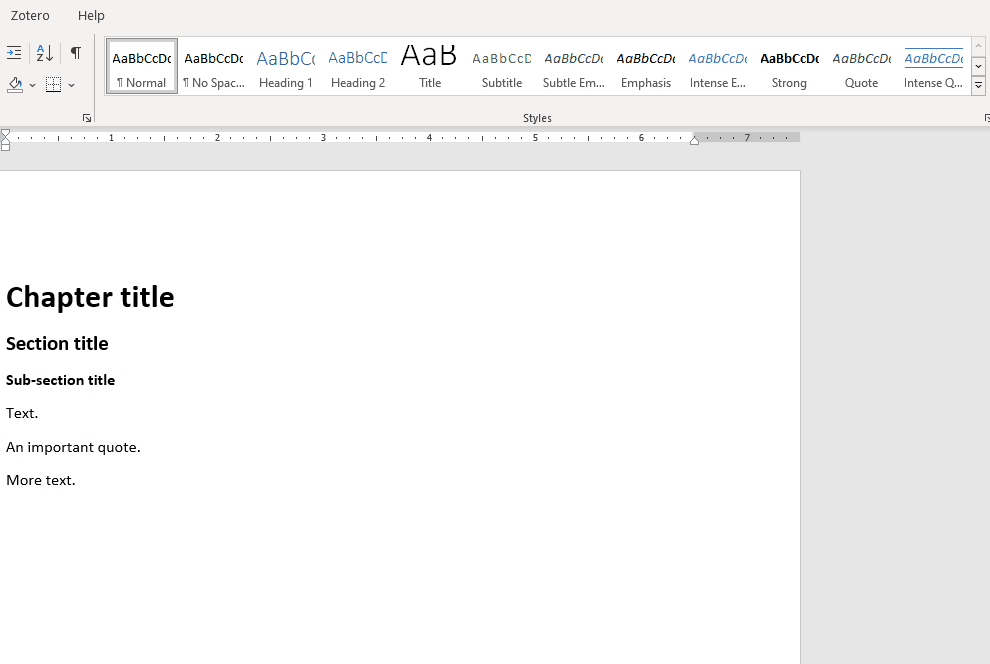This screenshot has height=664, width=990.
Task: Apply the Title style
Action: [430, 66]
